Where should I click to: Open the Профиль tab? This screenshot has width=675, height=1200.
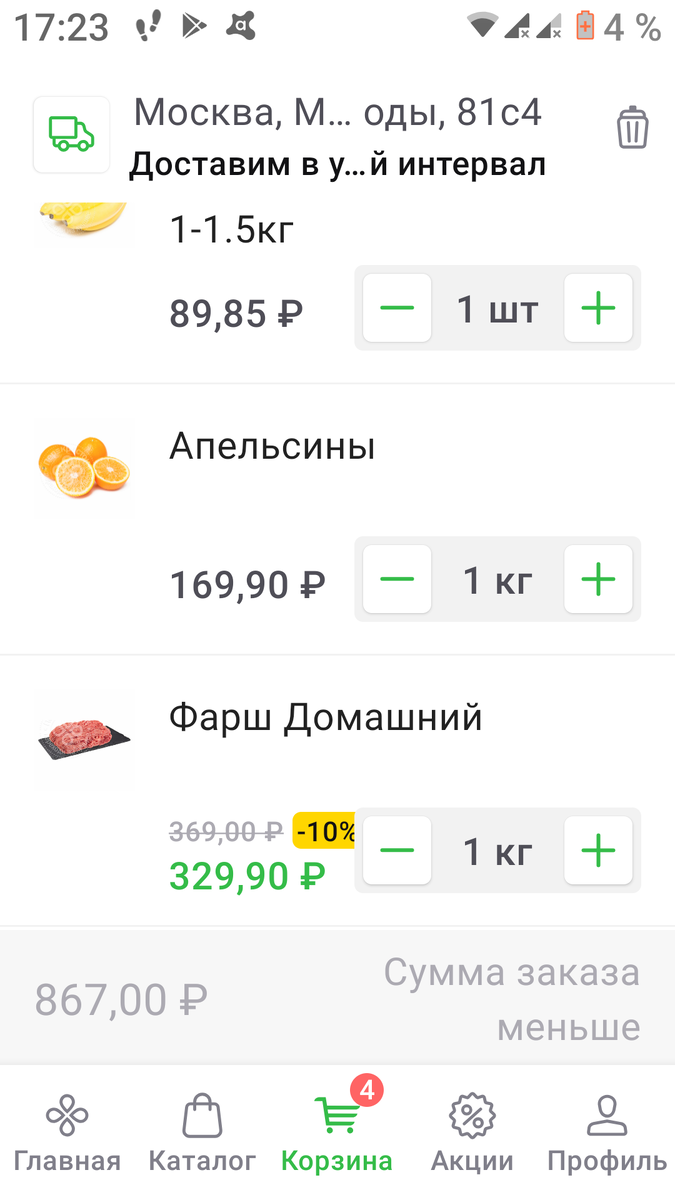607,1133
